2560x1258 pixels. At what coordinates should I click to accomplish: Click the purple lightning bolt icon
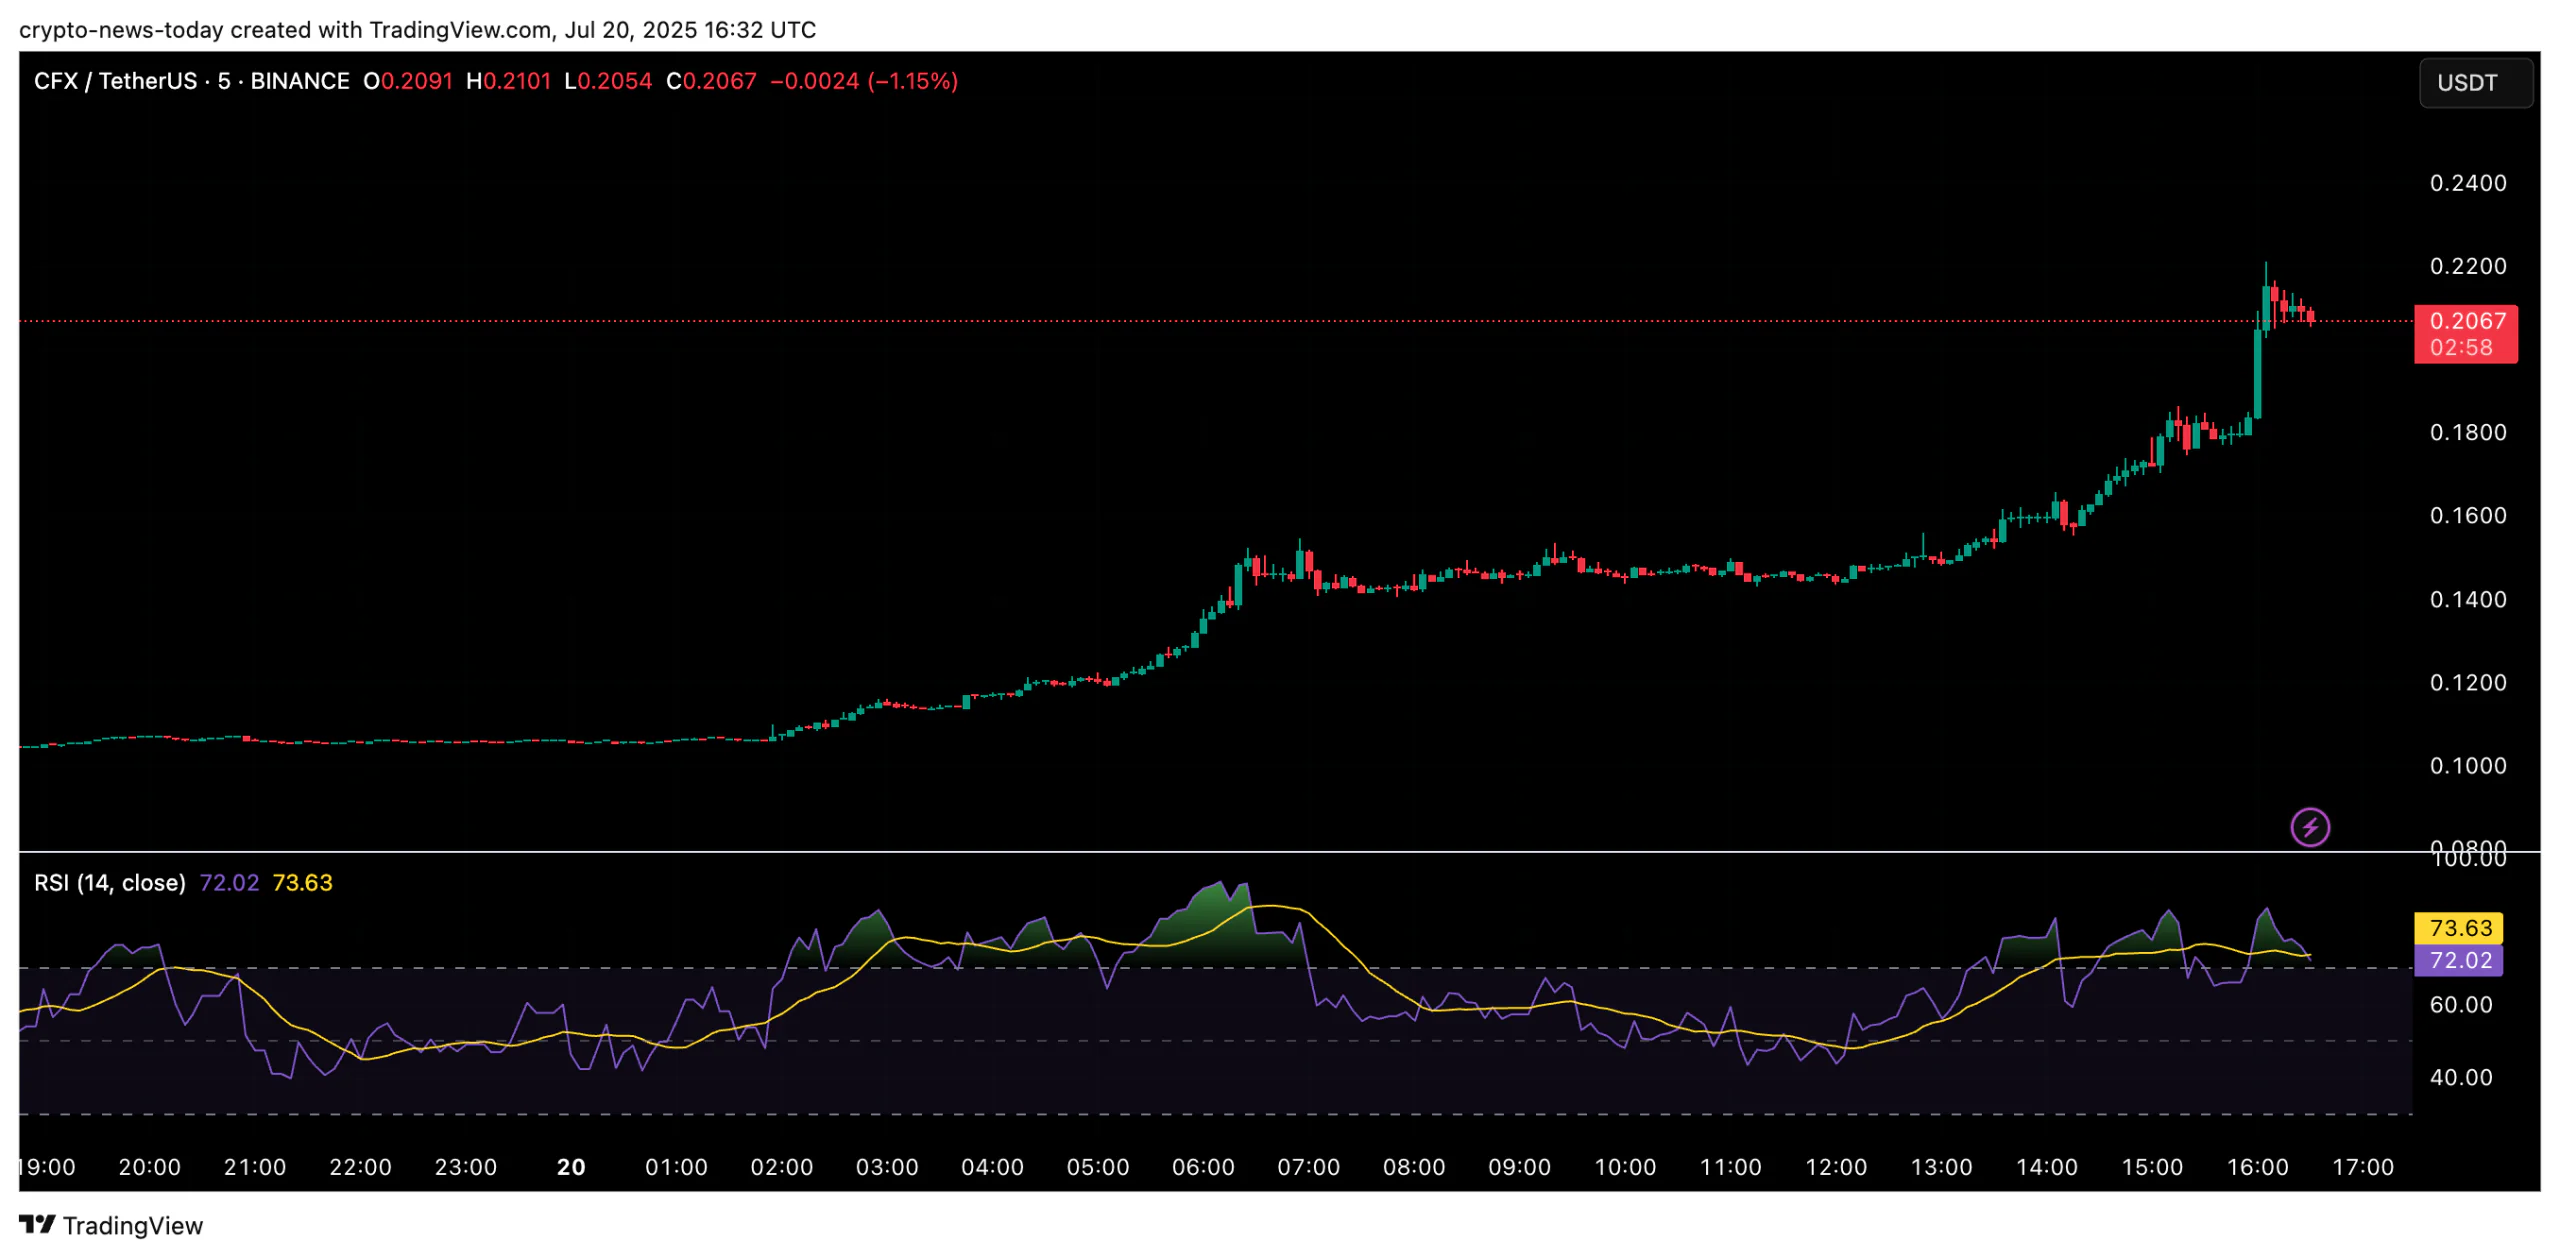(x=2309, y=827)
